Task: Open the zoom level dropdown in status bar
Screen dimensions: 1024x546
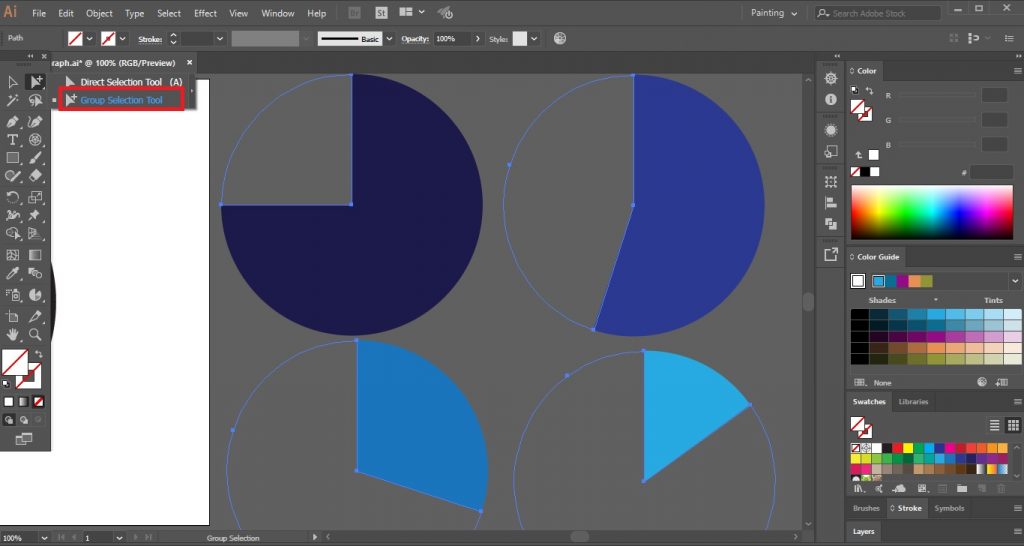Action: pyautogui.click(x=44, y=538)
